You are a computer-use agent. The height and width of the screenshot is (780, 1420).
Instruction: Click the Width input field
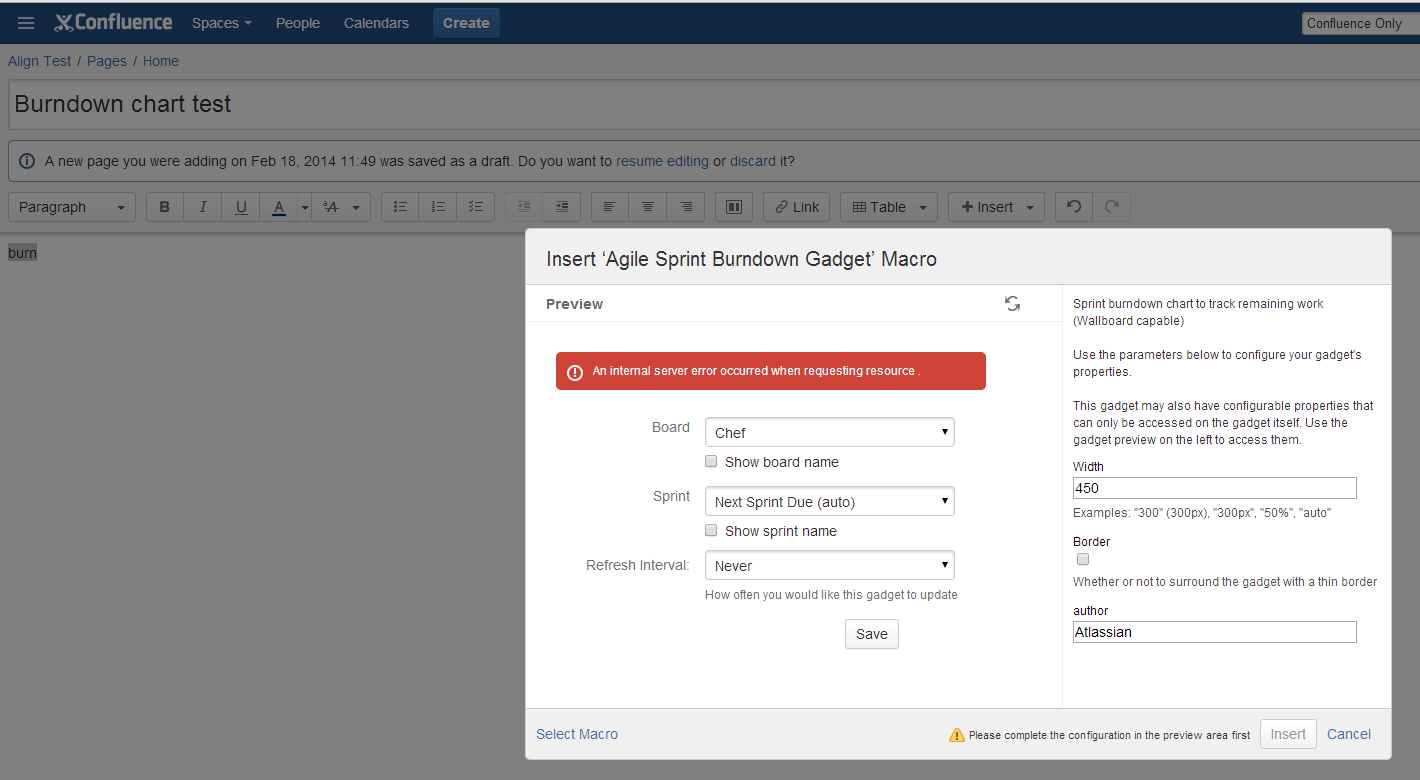[1215, 488]
